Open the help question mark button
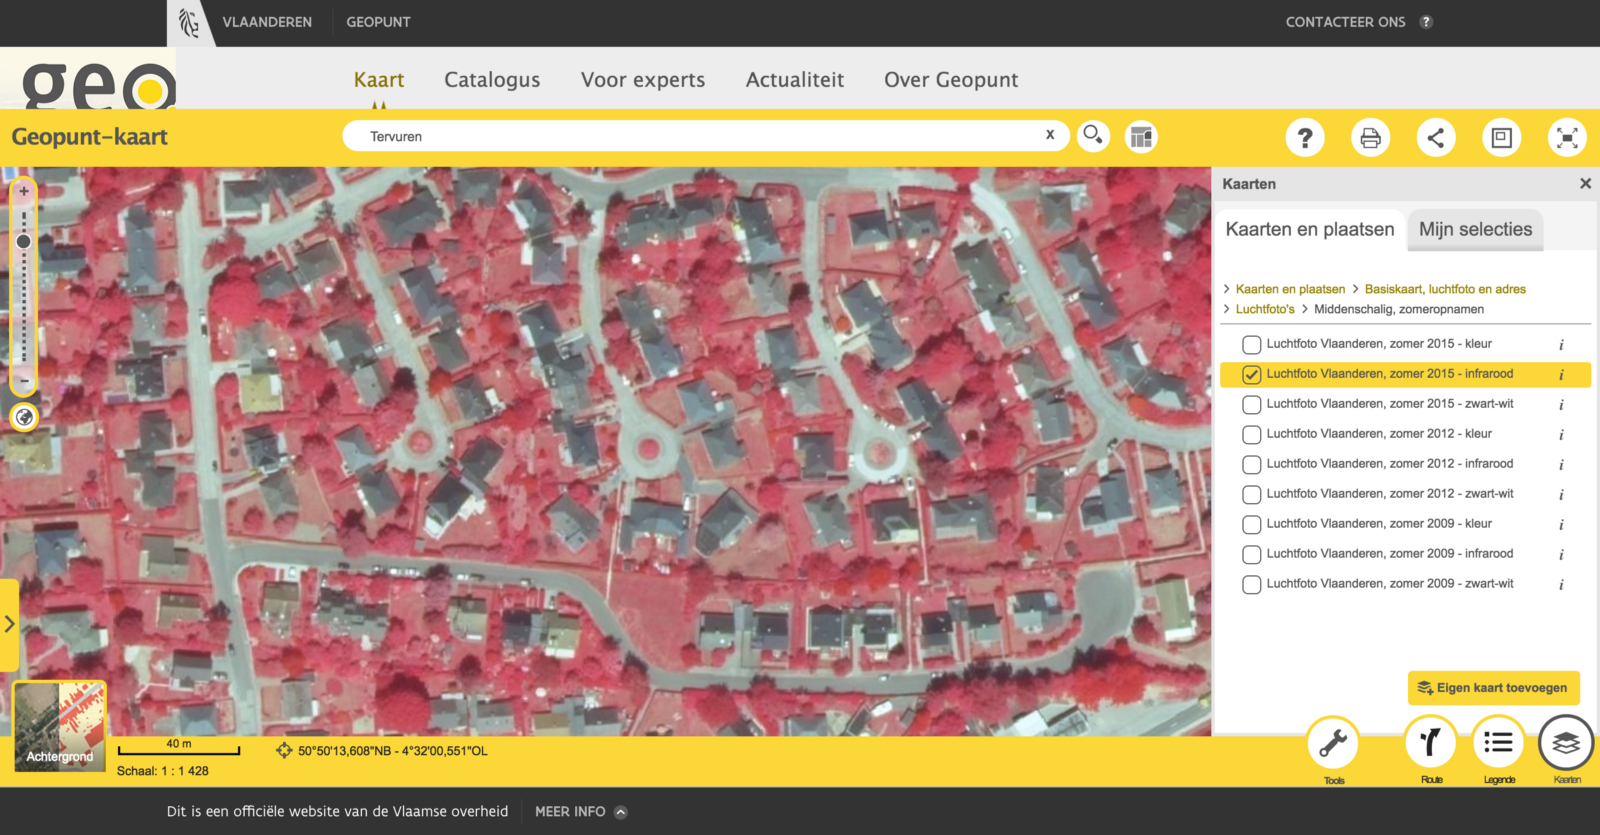The width and height of the screenshot is (1600, 835). pyautogui.click(x=1305, y=137)
